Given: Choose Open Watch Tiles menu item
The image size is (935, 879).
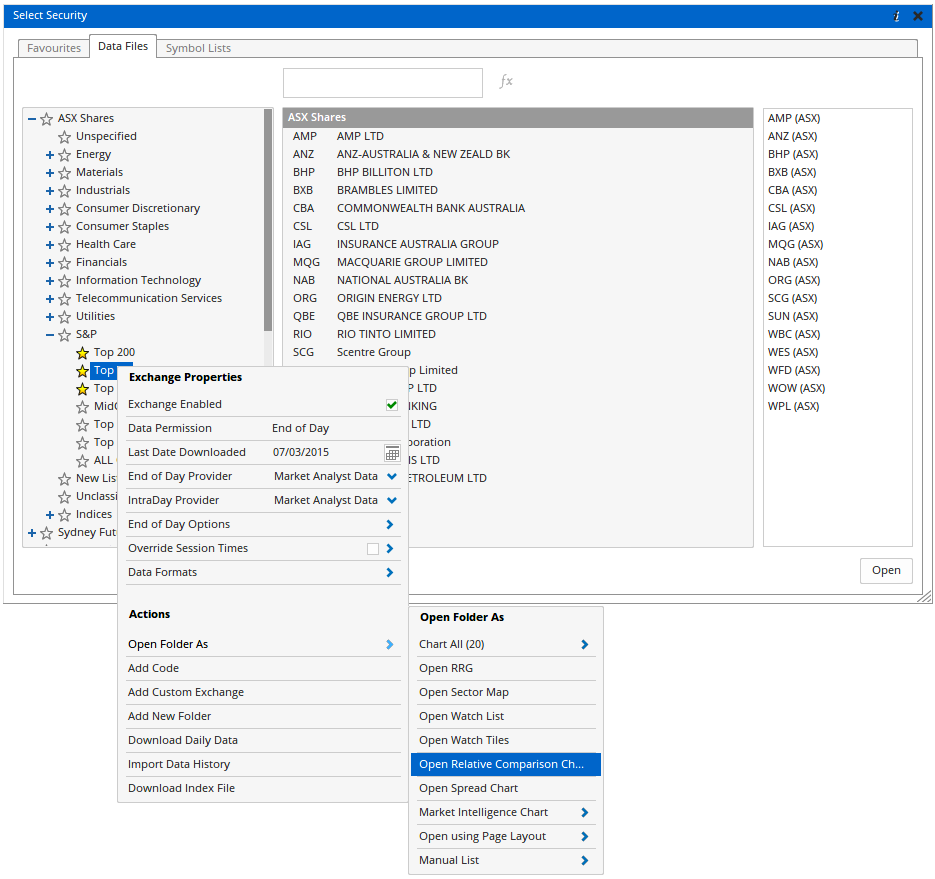Looking at the screenshot, I should pyautogui.click(x=506, y=740).
